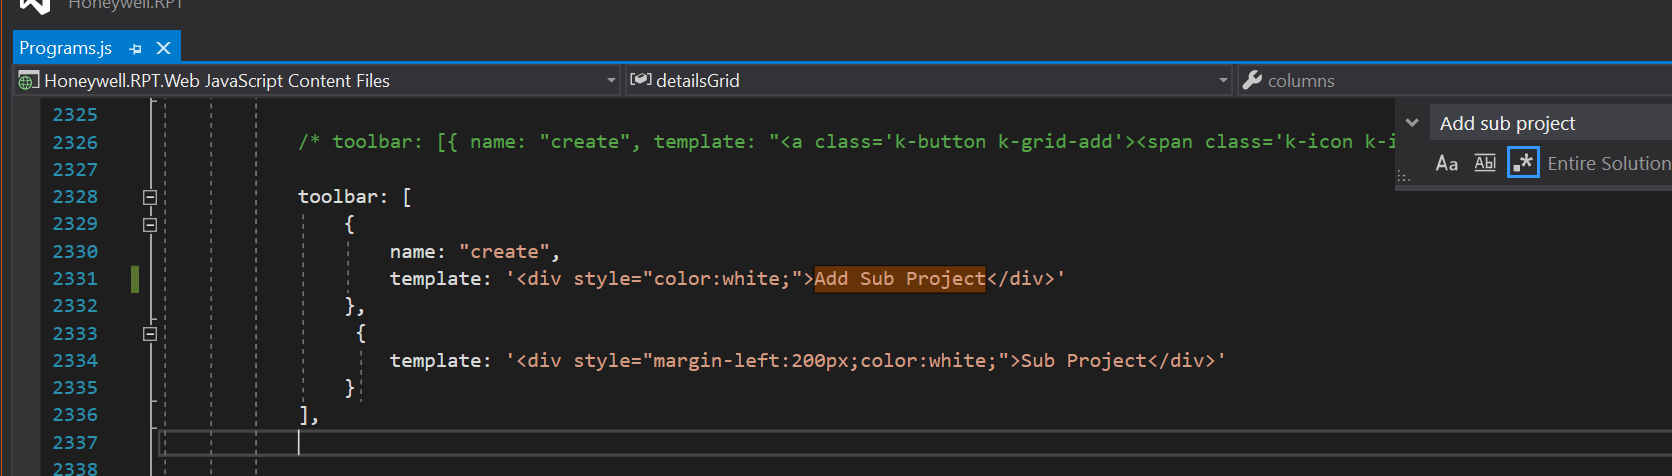Viewport: 1672px width, 476px height.
Task: Close the Programs.js tab
Action: 163,48
